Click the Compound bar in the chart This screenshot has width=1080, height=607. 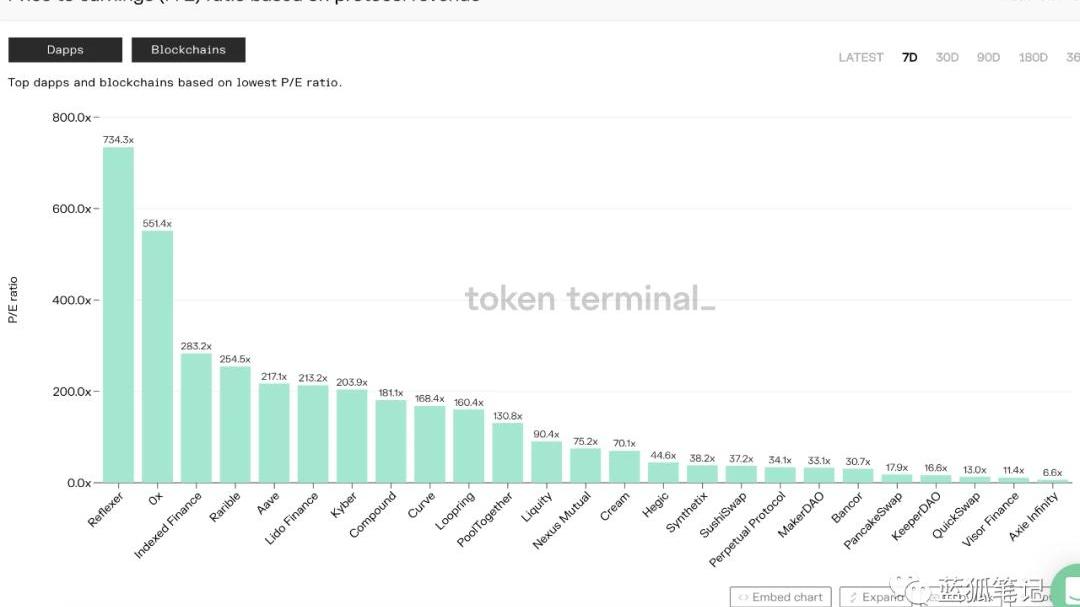coord(391,441)
